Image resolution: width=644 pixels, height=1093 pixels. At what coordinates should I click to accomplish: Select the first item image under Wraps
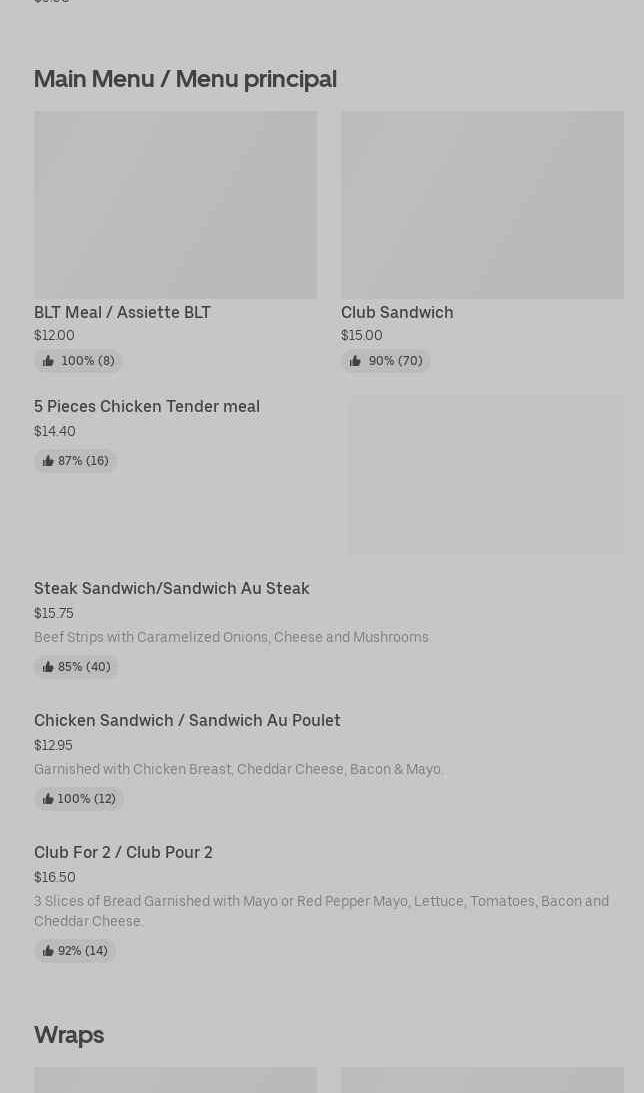tap(175, 1080)
